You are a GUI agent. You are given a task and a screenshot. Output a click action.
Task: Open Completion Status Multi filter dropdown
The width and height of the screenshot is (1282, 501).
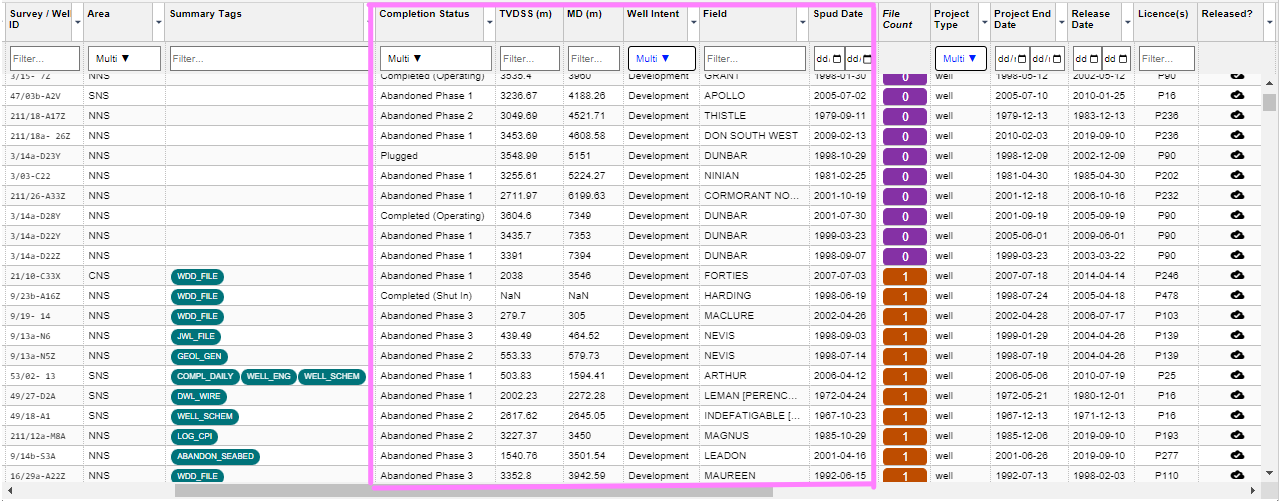(436, 59)
